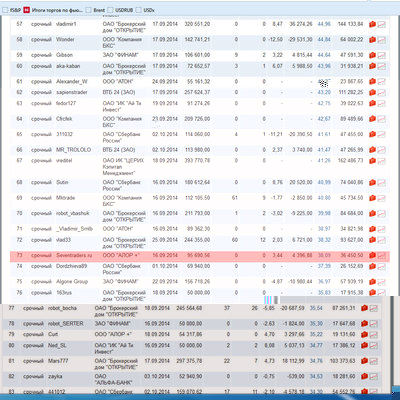
Task: Open chart icon in Mars777 row
Action: pos(374,361)
